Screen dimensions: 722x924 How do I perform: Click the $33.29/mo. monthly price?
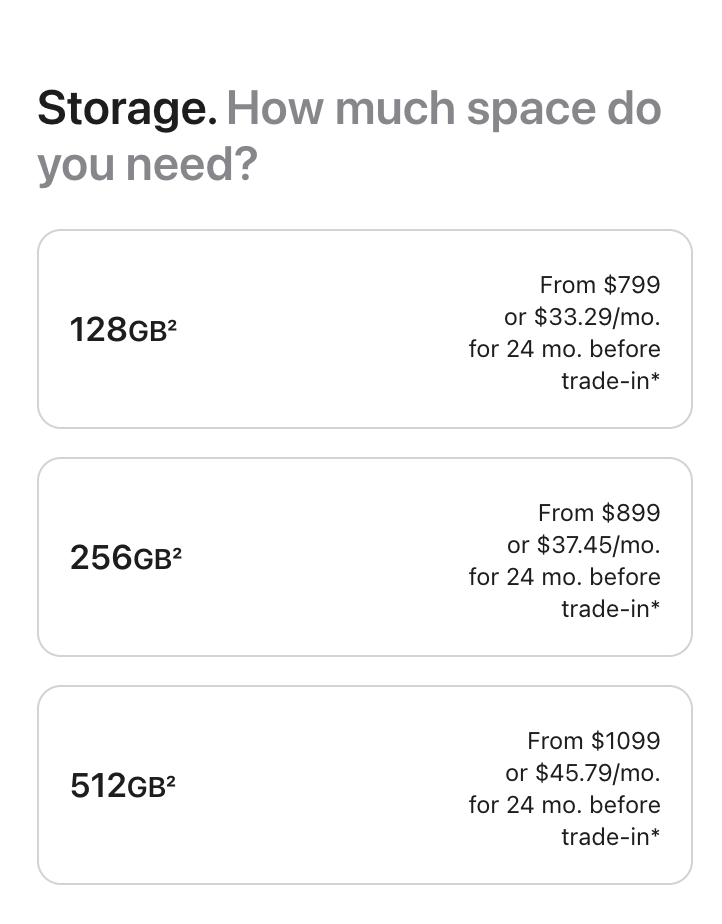tap(597, 317)
